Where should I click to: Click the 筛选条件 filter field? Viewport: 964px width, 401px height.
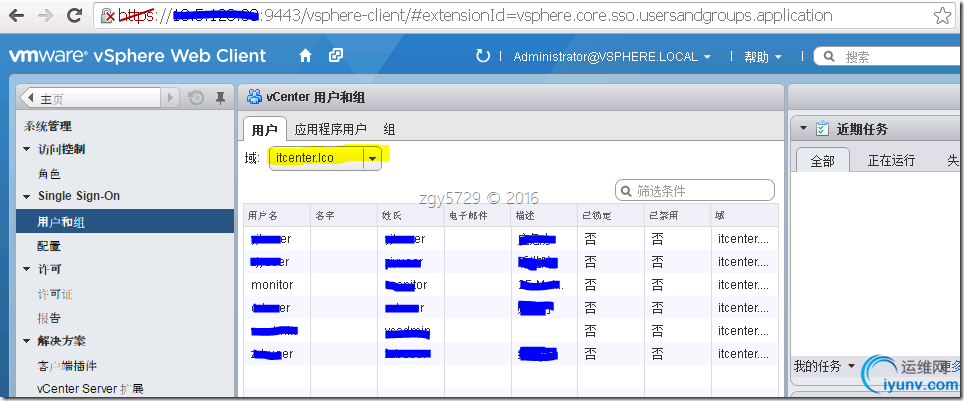[x=695, y=191]
